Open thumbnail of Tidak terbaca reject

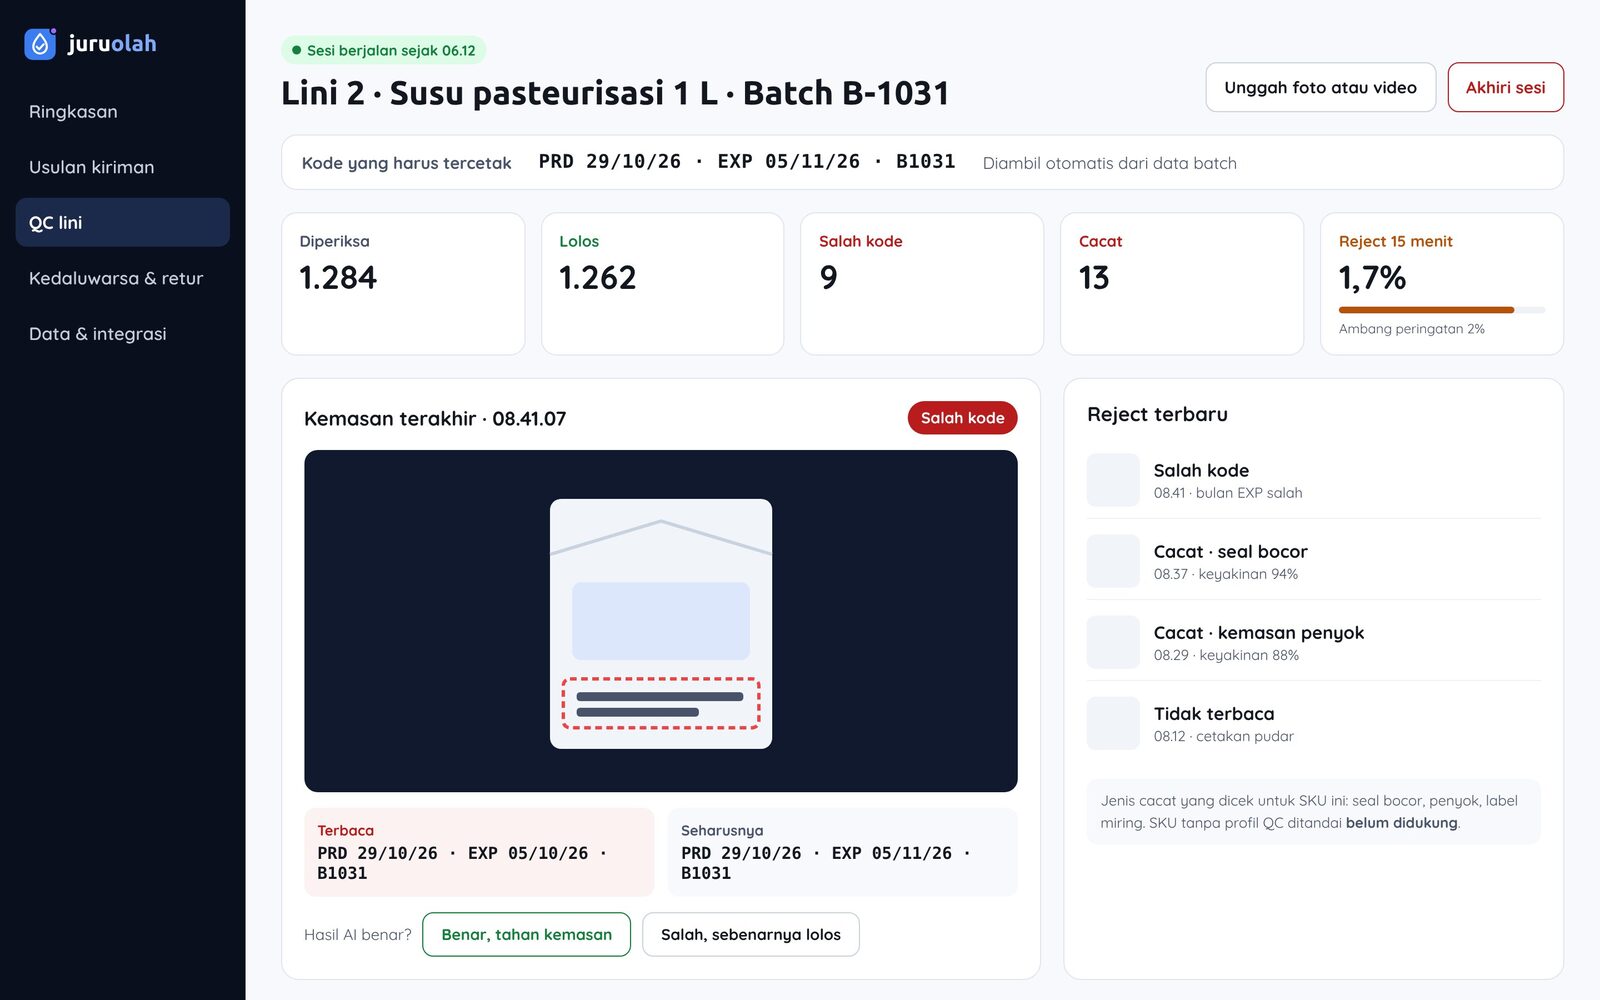pos(1113,723)
